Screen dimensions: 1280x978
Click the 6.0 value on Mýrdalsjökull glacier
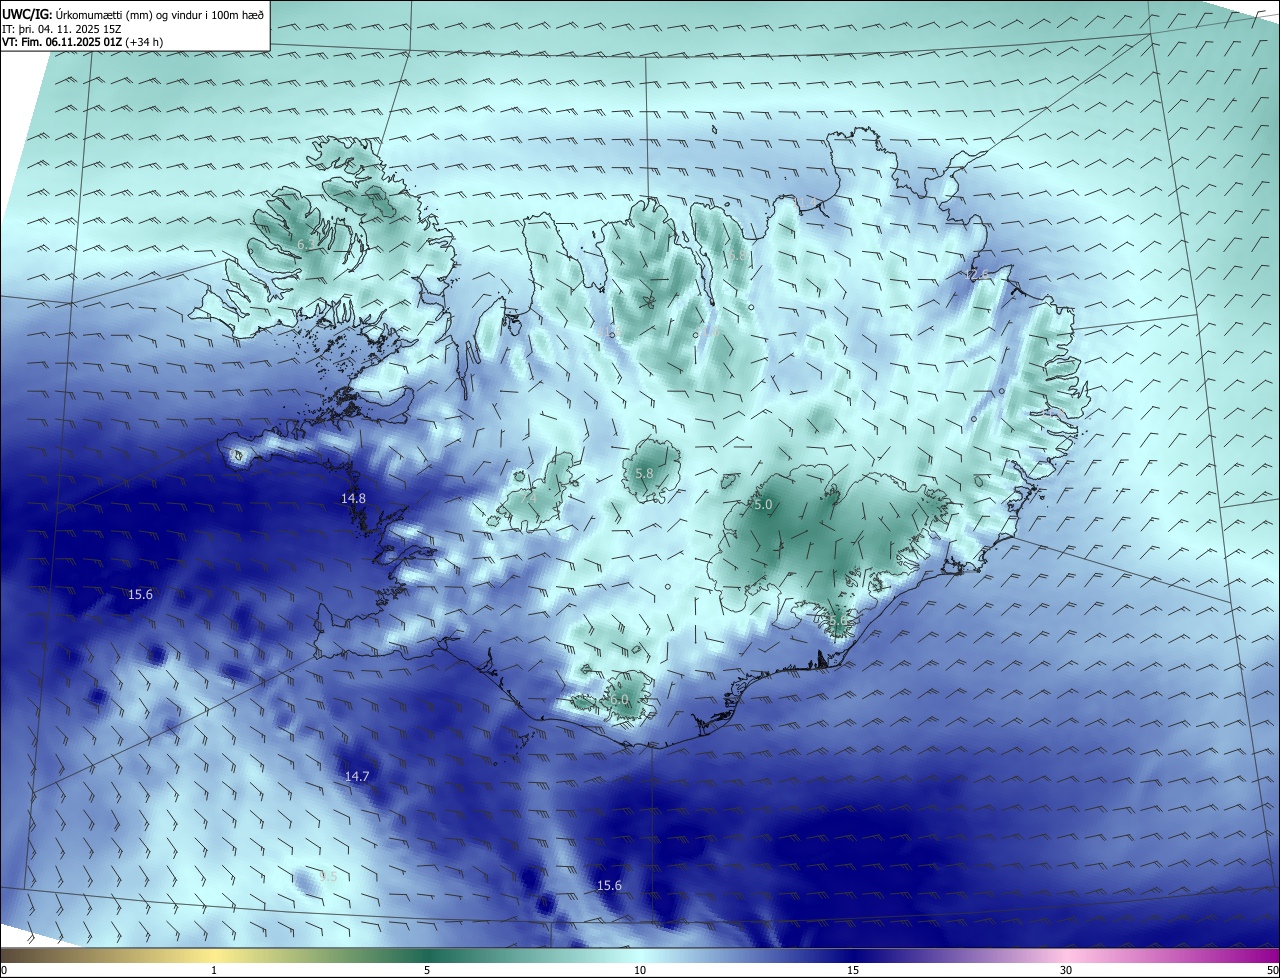click(619, 700)
